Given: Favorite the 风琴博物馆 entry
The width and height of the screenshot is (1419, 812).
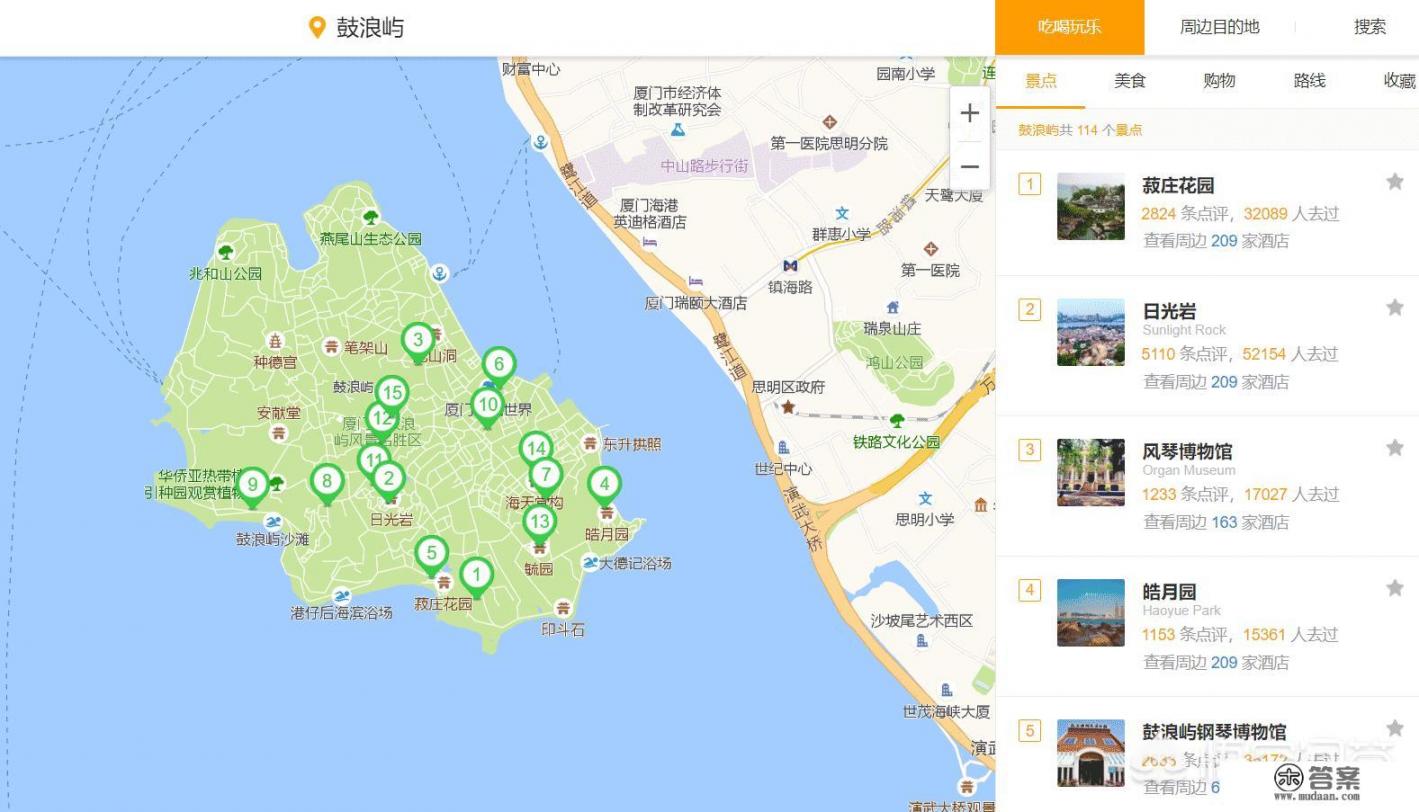Looking at the screenshot, I should pos(1396,448).
